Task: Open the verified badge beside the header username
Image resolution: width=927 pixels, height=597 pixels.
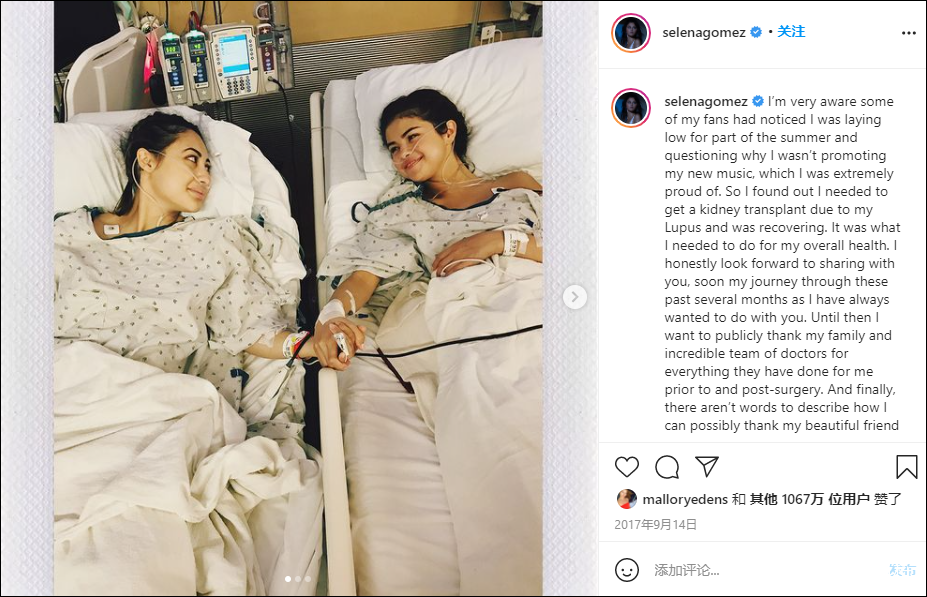Action: point(756,33)
